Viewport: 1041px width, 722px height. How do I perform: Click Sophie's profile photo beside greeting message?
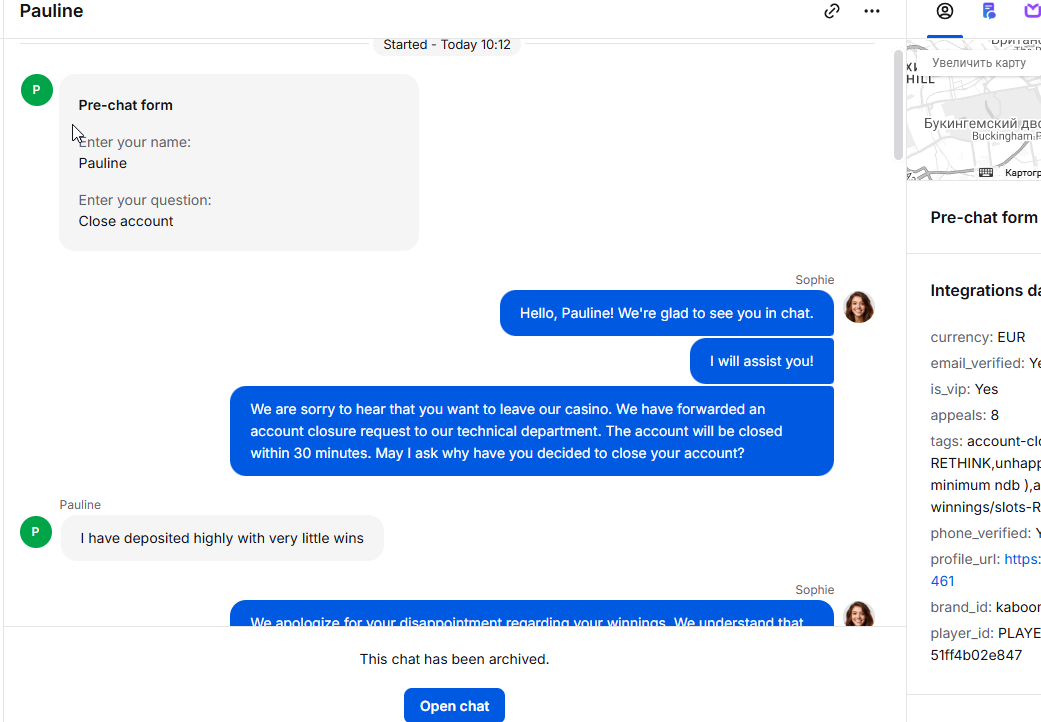pyautogui.click(x=858, y=307)
